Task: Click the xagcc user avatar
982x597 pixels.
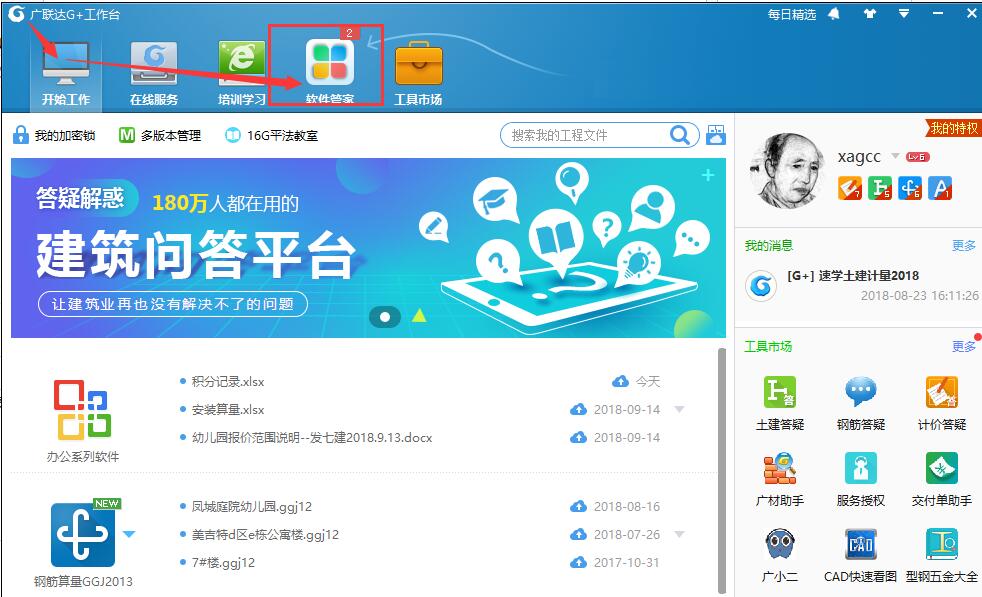Action: pyautogui.click(x=788, y=170)
